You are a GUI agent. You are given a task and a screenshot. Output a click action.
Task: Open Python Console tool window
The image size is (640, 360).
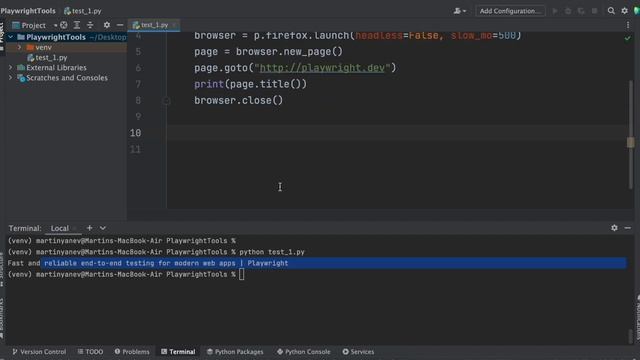pyautogui.click(x=304, y=351)
